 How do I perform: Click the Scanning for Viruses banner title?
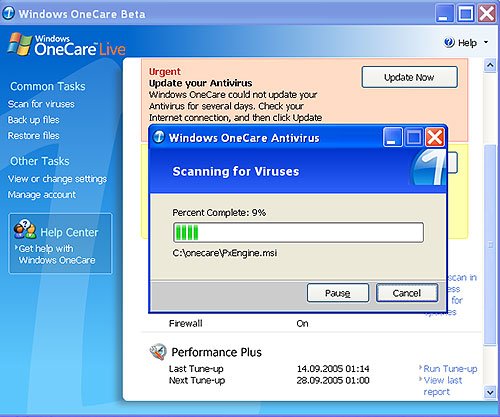[x=236, y=171]
